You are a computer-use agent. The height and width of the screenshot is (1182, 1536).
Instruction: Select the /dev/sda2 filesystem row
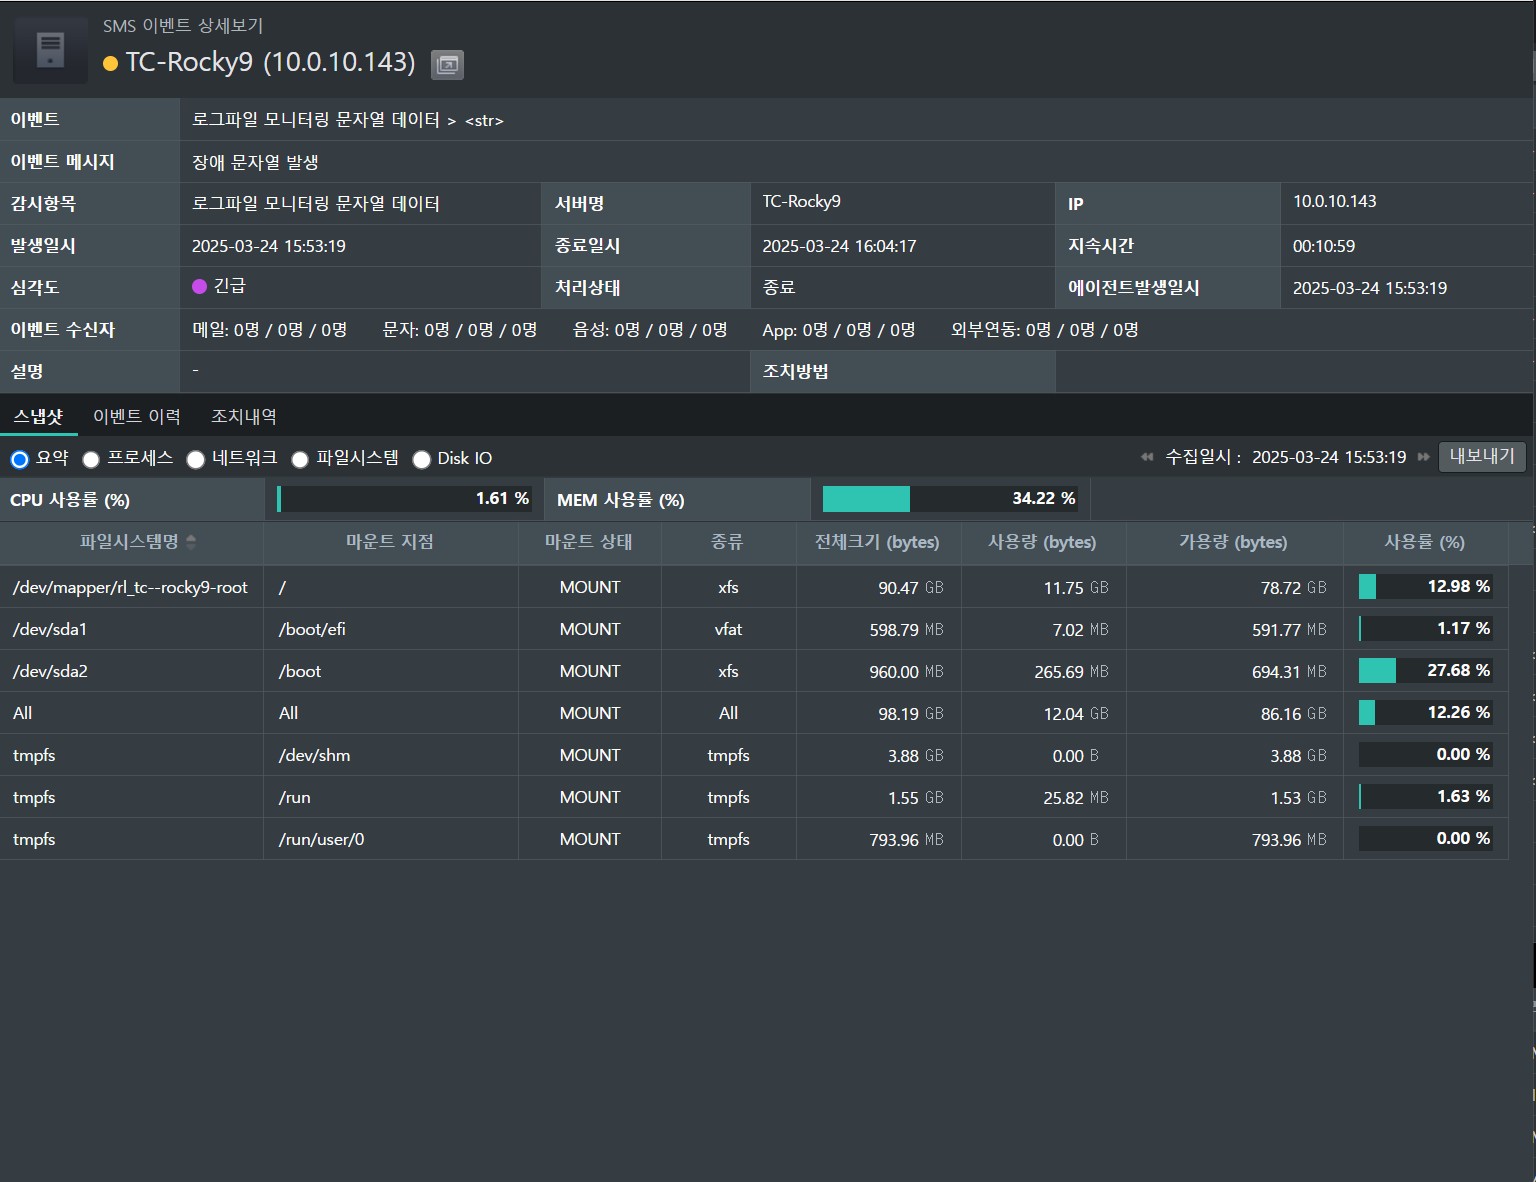pyautogui.click(x=50, y=671)
